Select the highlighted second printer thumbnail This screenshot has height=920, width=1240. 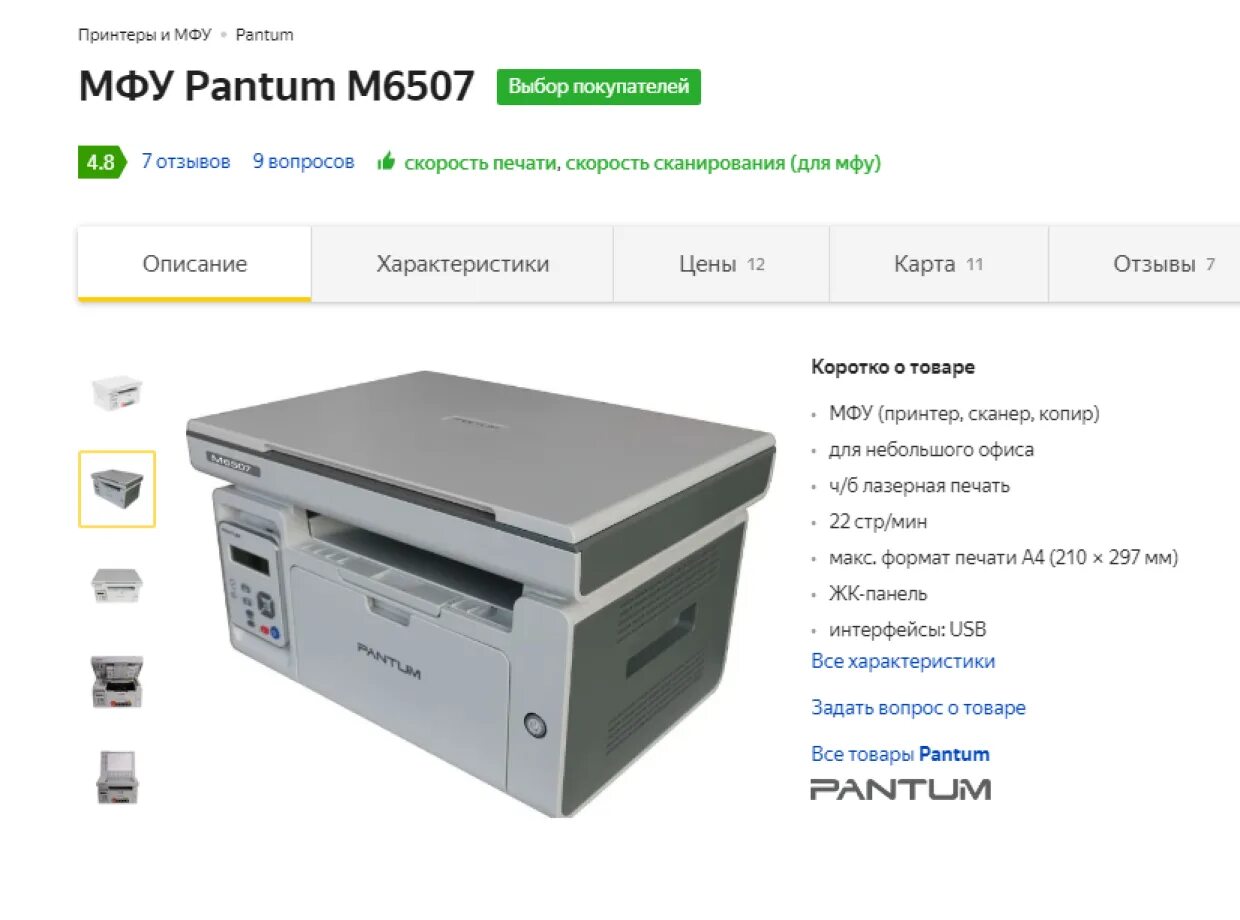coord(117,489)
